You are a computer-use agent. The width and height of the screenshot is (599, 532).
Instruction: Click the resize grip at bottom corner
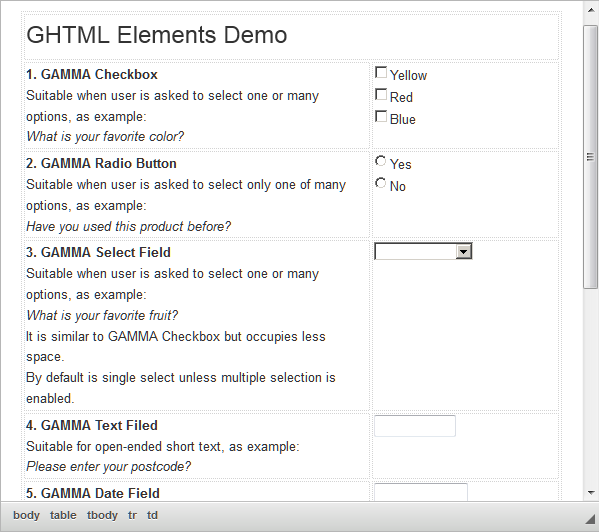tap(590, 518)
